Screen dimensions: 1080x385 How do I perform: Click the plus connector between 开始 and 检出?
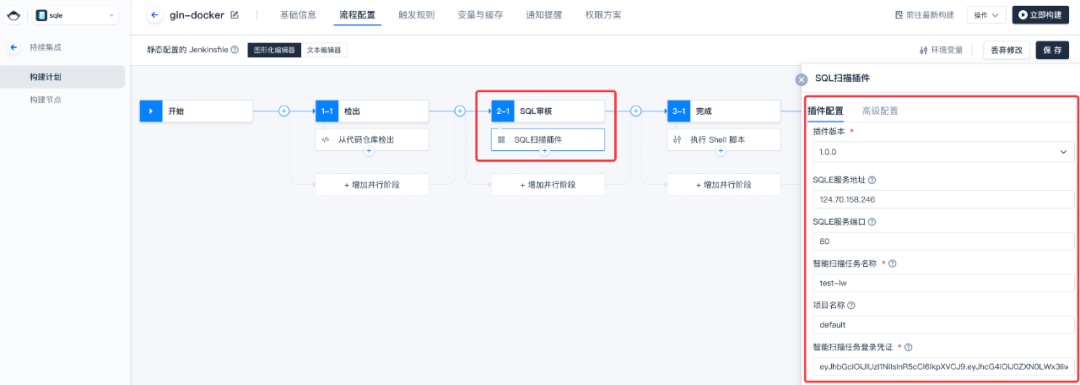click(284, 111)
